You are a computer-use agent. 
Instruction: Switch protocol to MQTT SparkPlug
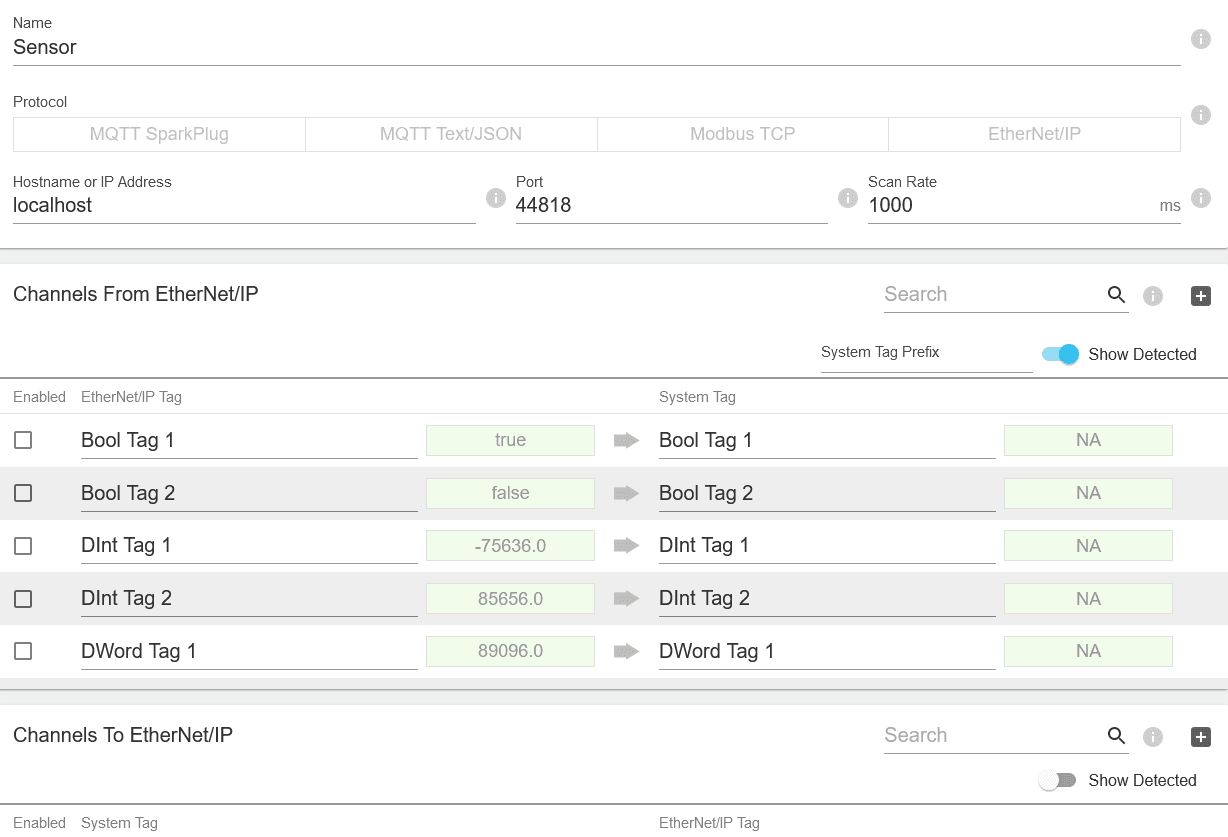159,133
